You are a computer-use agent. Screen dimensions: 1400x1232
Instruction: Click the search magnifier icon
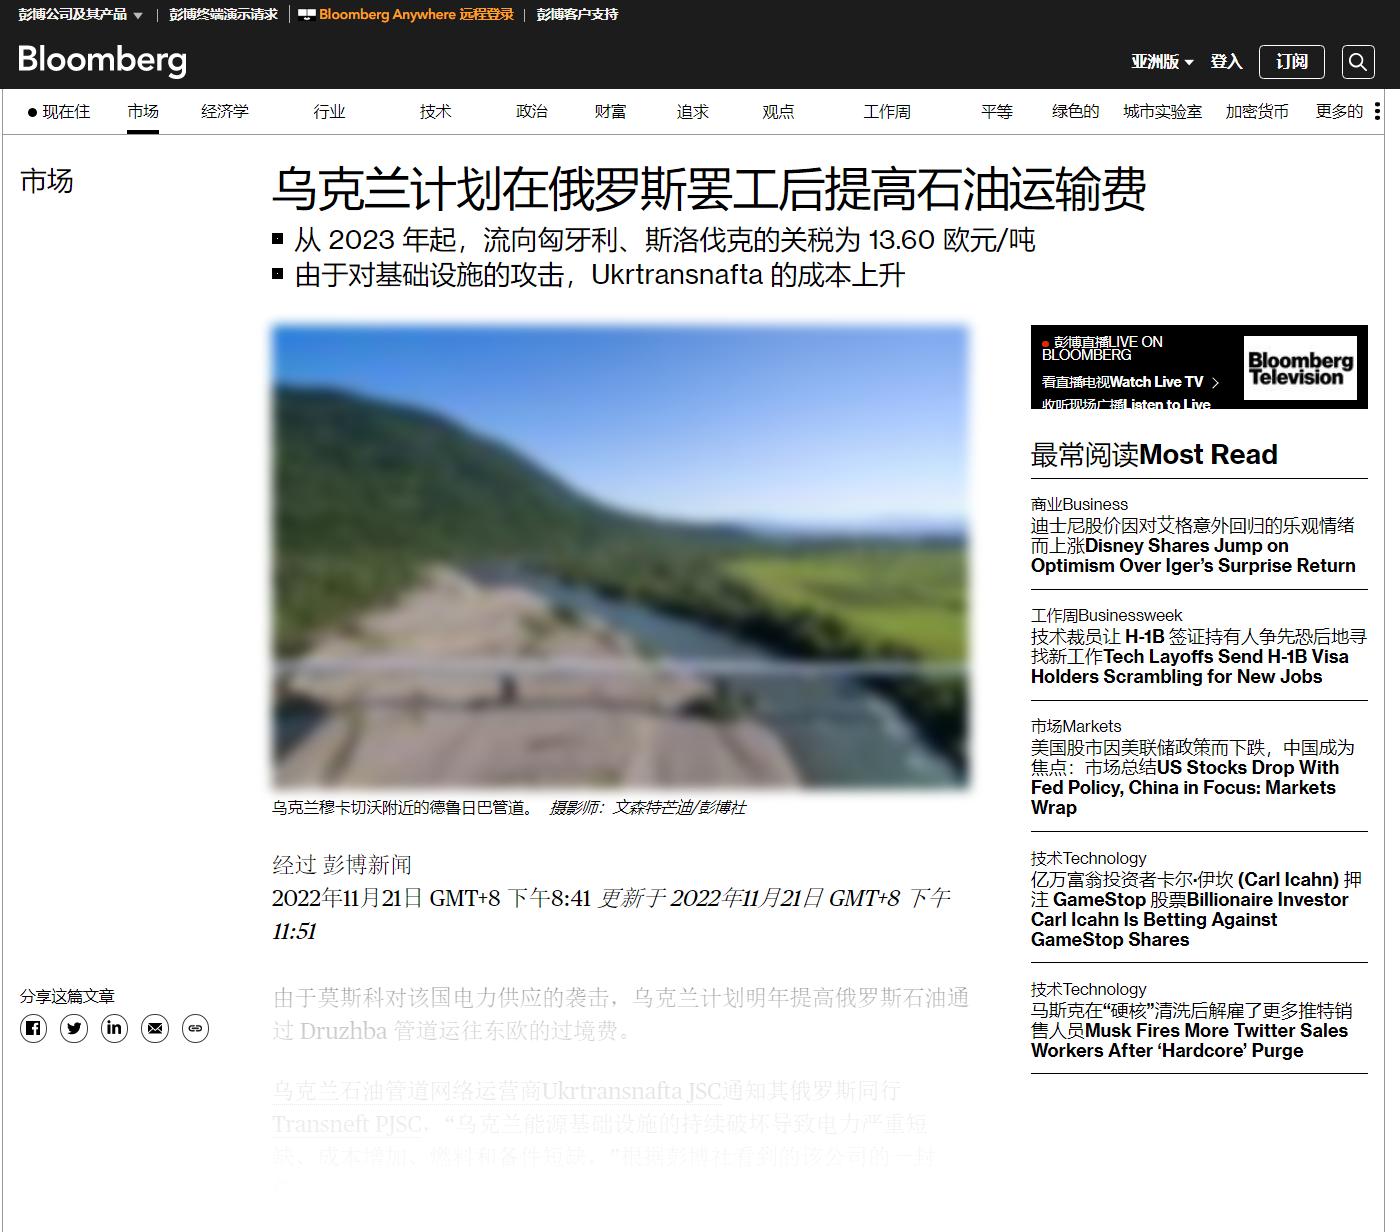(x=1357, y=62)
